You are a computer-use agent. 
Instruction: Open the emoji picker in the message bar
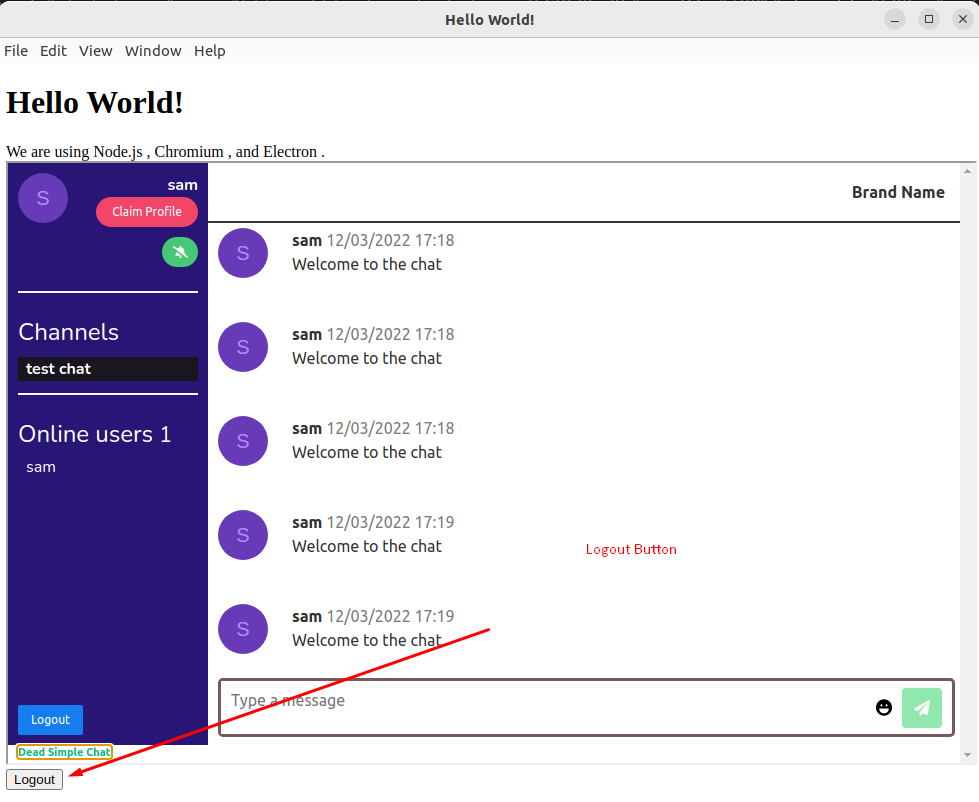click(x=883, y=707)
